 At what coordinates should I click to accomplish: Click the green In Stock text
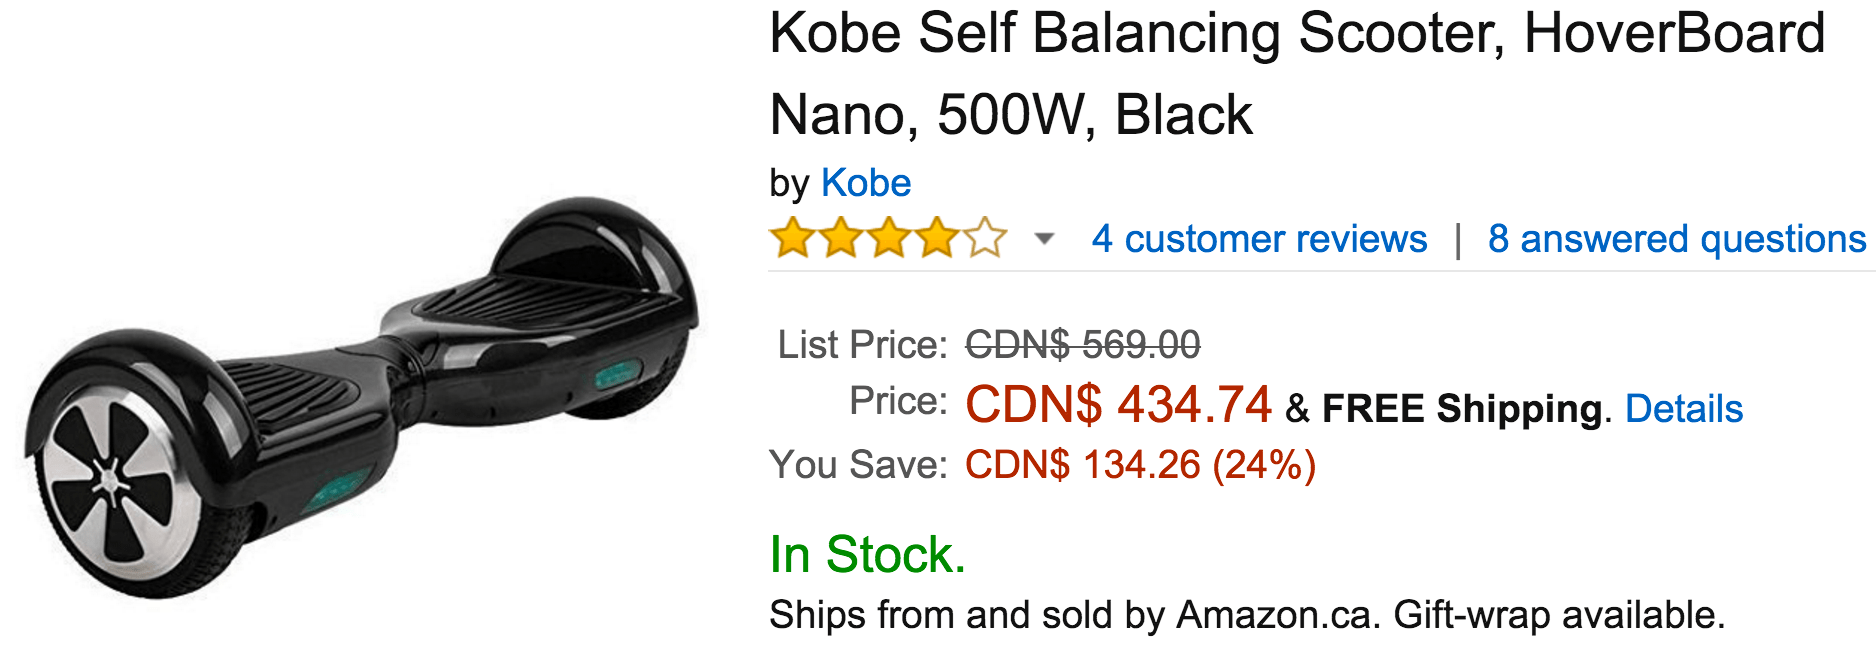(x=867, y=555)
